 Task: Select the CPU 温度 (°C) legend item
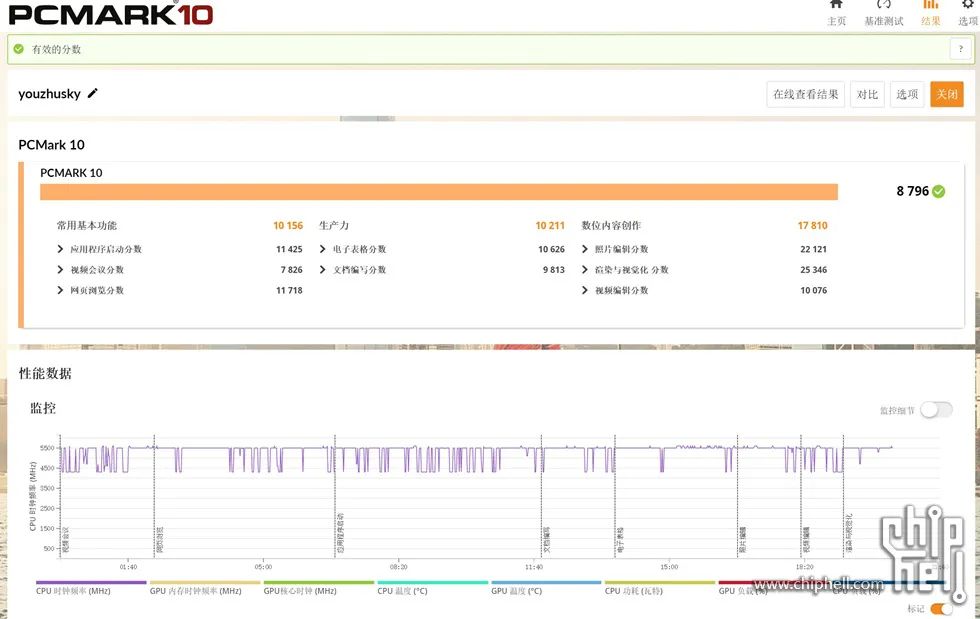[432, 588]
